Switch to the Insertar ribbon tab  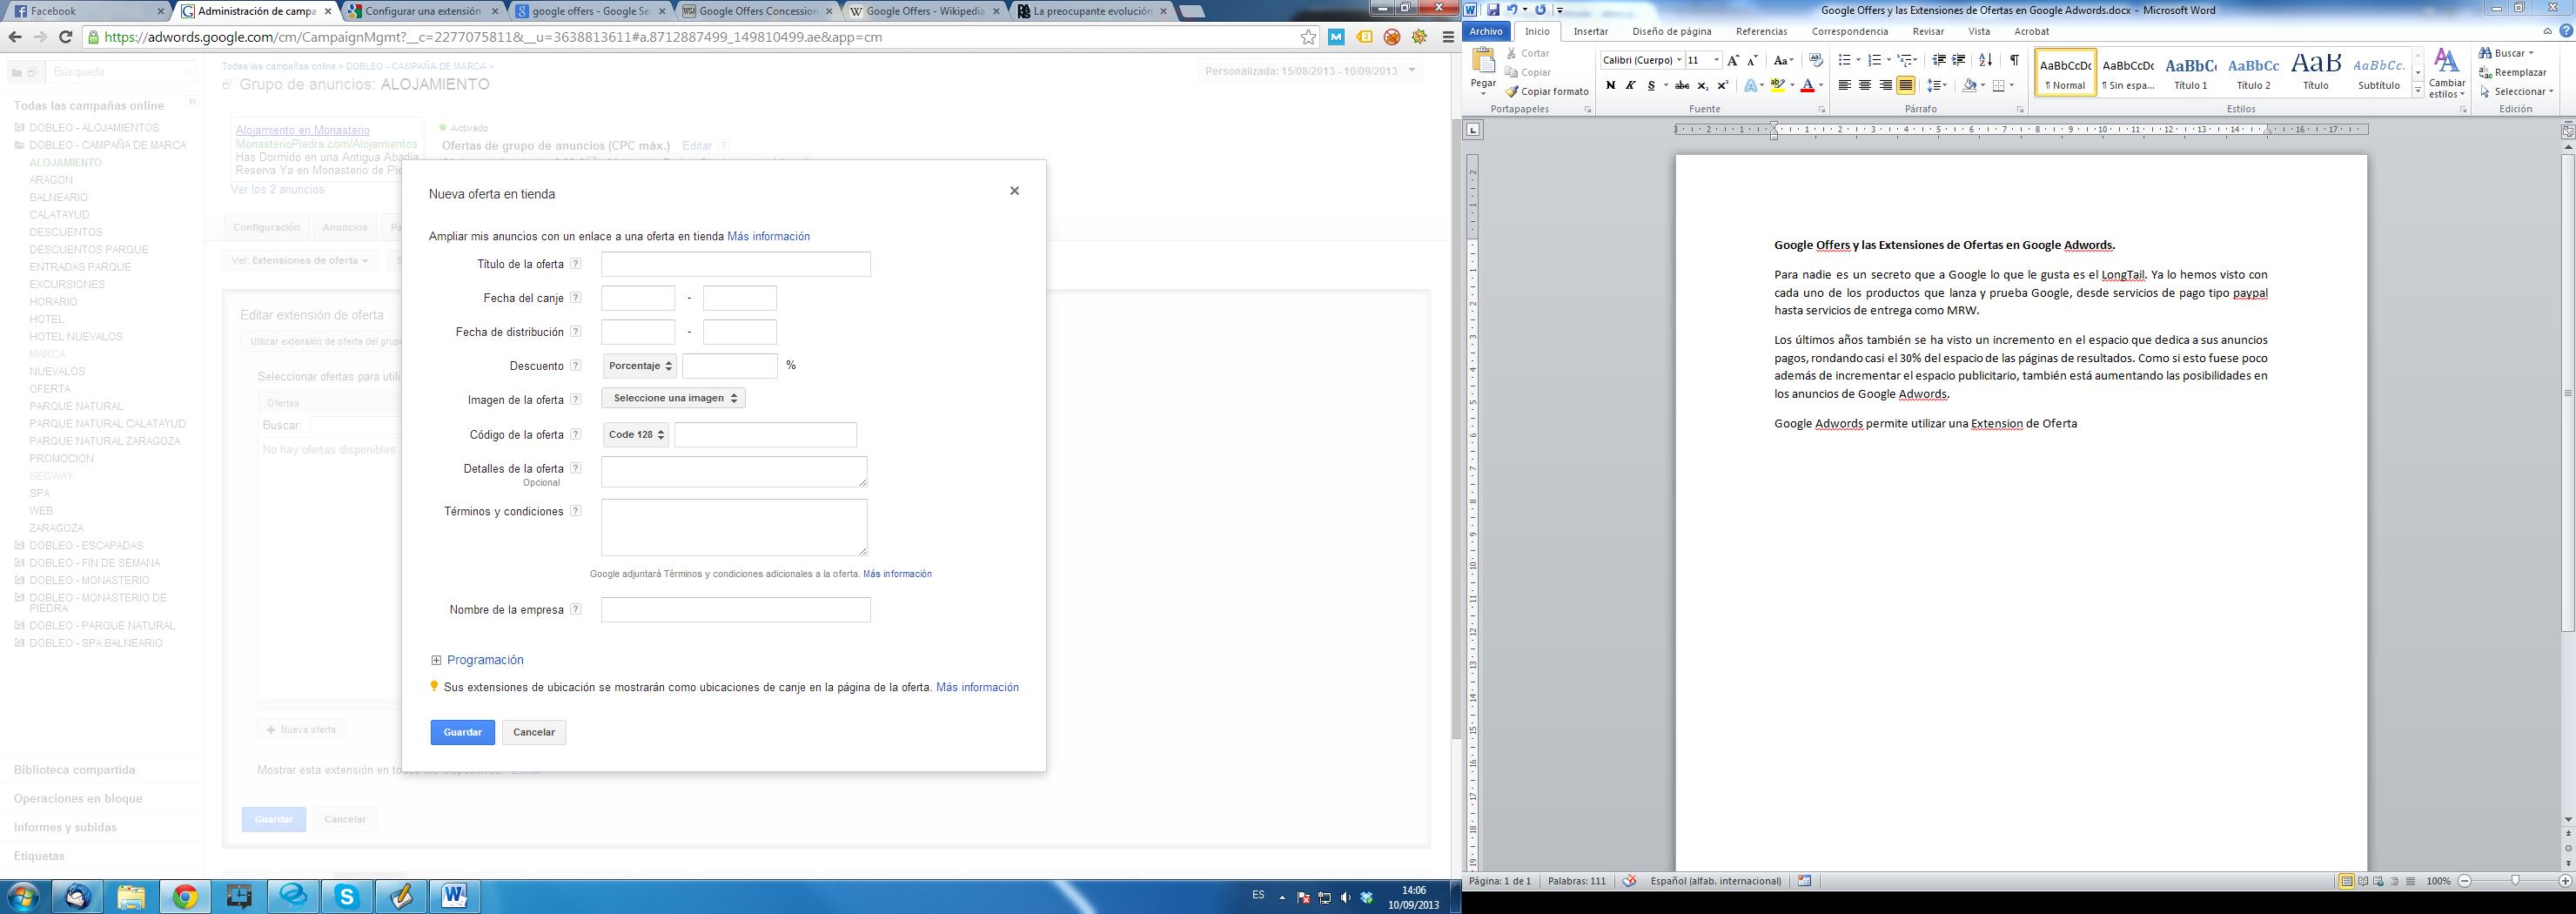point(1591,31)
